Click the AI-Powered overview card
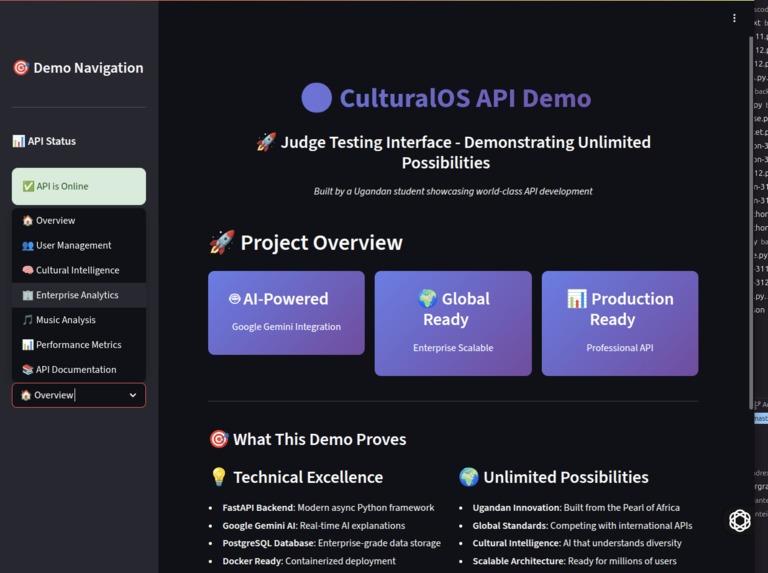768x573 pixels. tap(287, 312)
